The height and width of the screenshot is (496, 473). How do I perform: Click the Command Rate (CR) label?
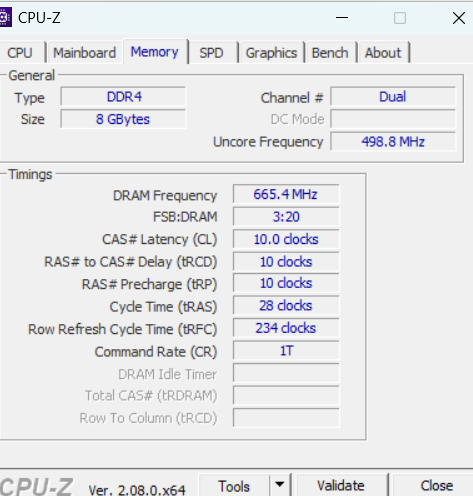pos(156,352)
